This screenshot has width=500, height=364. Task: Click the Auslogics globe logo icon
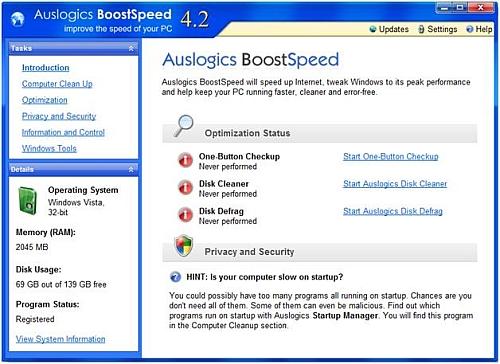pos(17,19)
